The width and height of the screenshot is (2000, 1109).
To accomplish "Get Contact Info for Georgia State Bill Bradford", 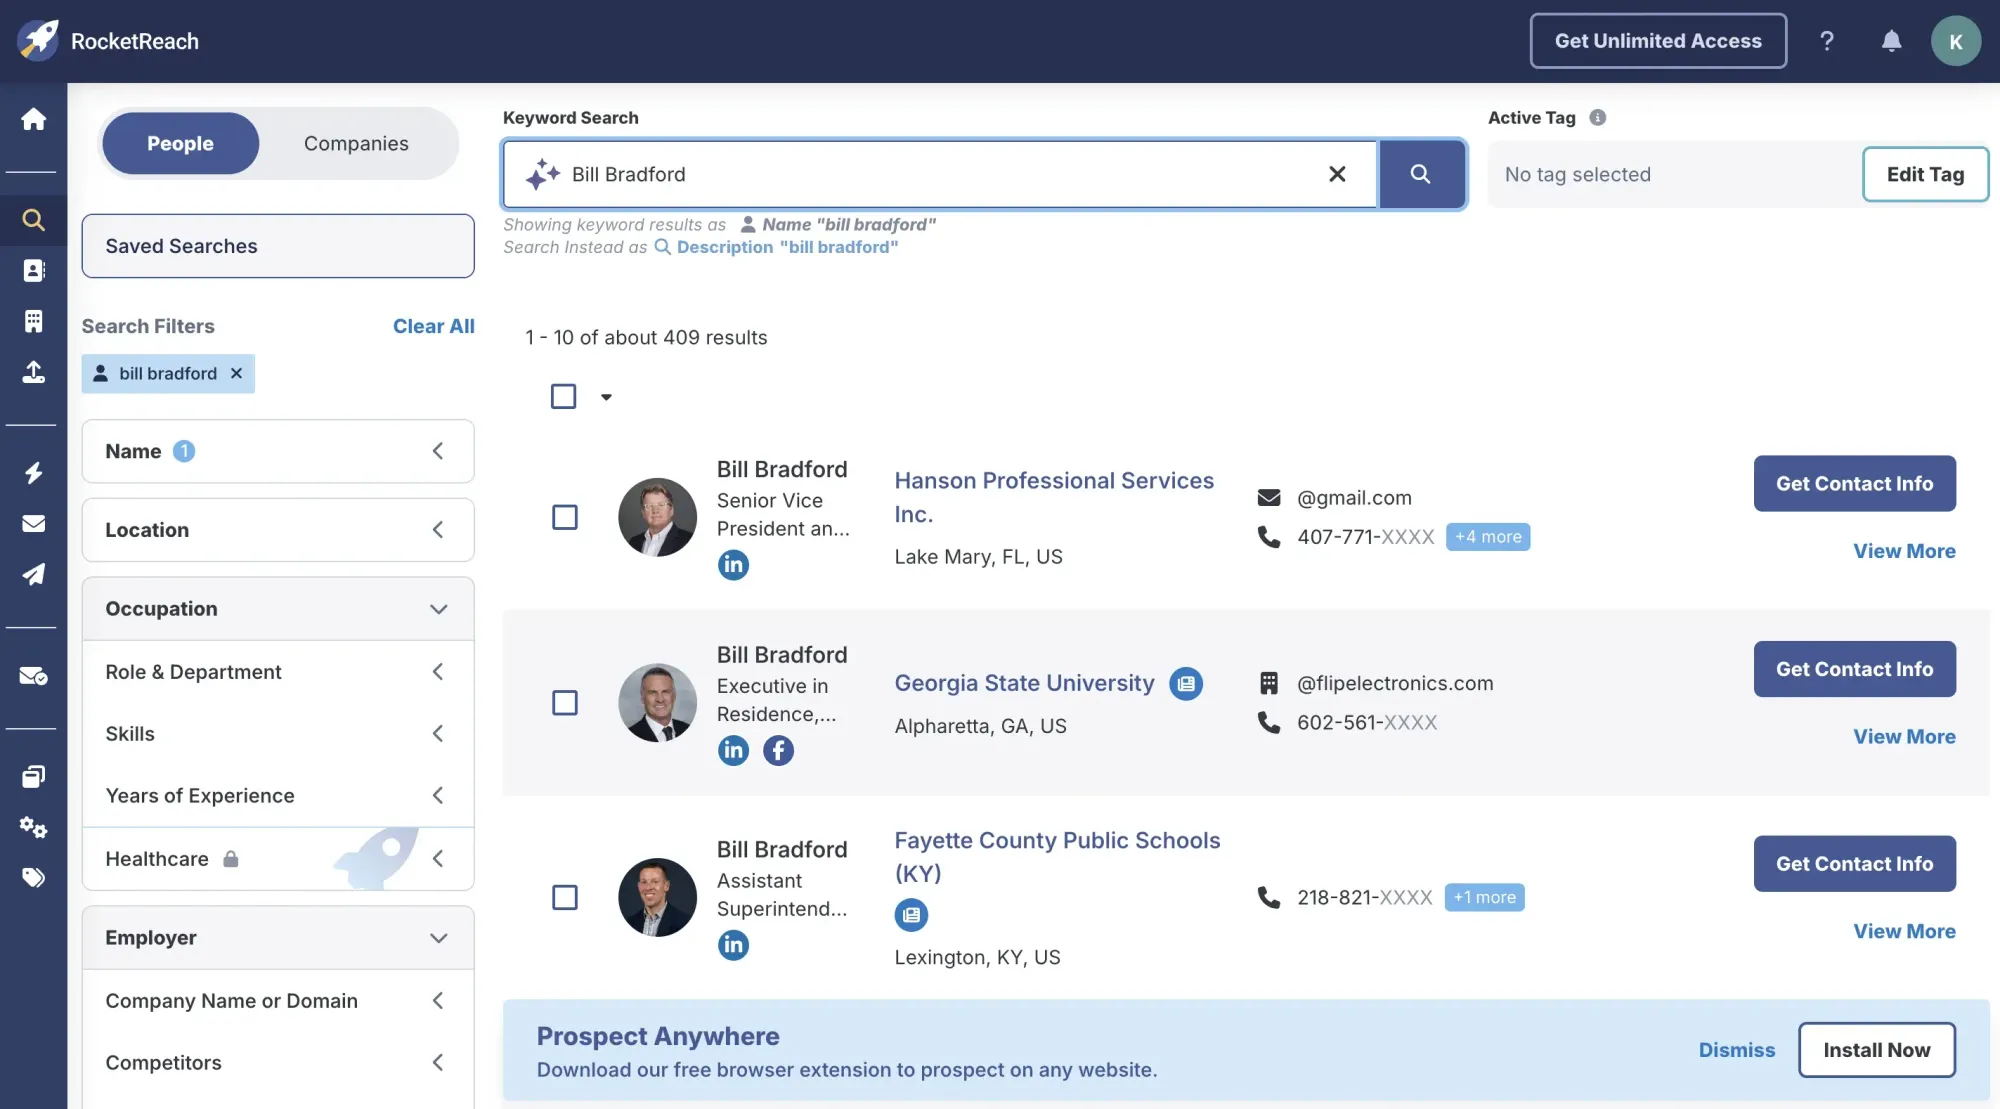I will point(1854,669).
